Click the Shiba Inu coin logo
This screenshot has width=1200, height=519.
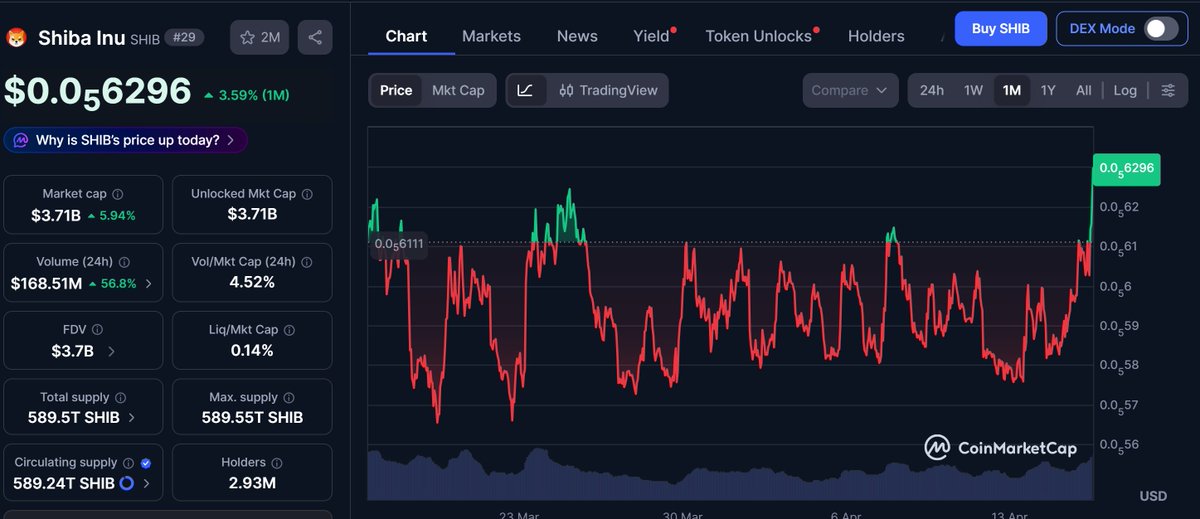click(16, 38)
